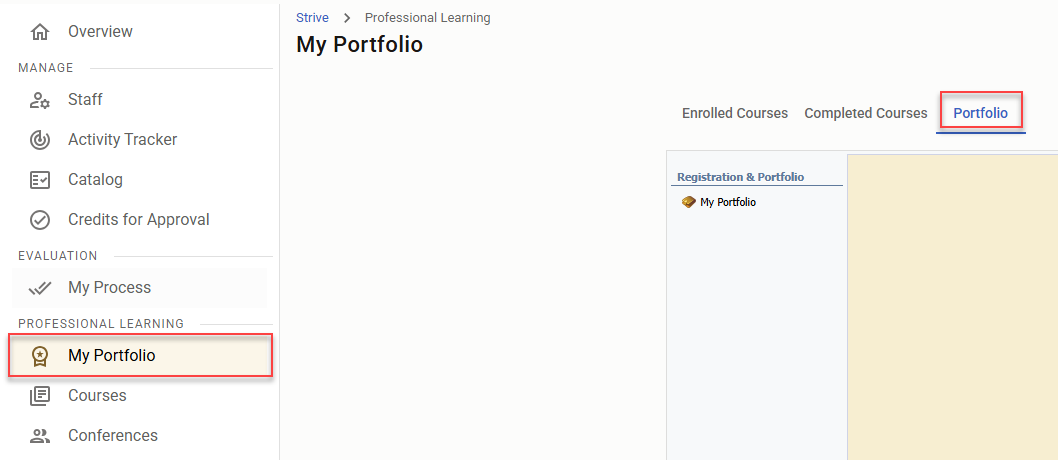The image size is (1058, 460).
Task: Open Credits for Approval from sidebar text
Action: tap(139, 220)
